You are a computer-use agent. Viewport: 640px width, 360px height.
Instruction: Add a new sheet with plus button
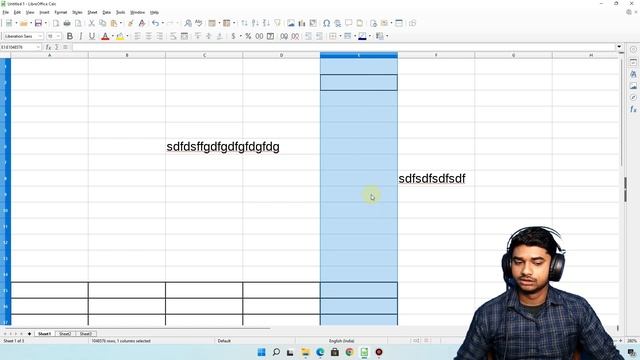click(29, 334)
